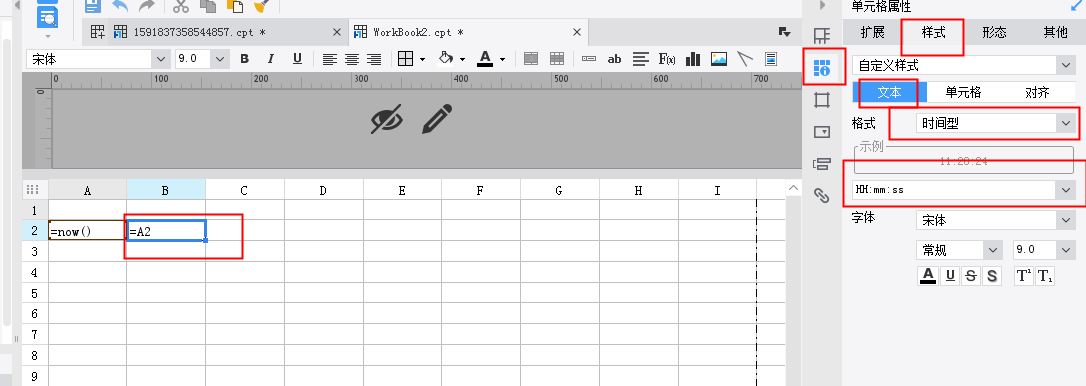Image resolution: width=1086 pixels, height=386 pixels.
Task: Toggle underline formatting in toolbar
Action: [297, 59]
